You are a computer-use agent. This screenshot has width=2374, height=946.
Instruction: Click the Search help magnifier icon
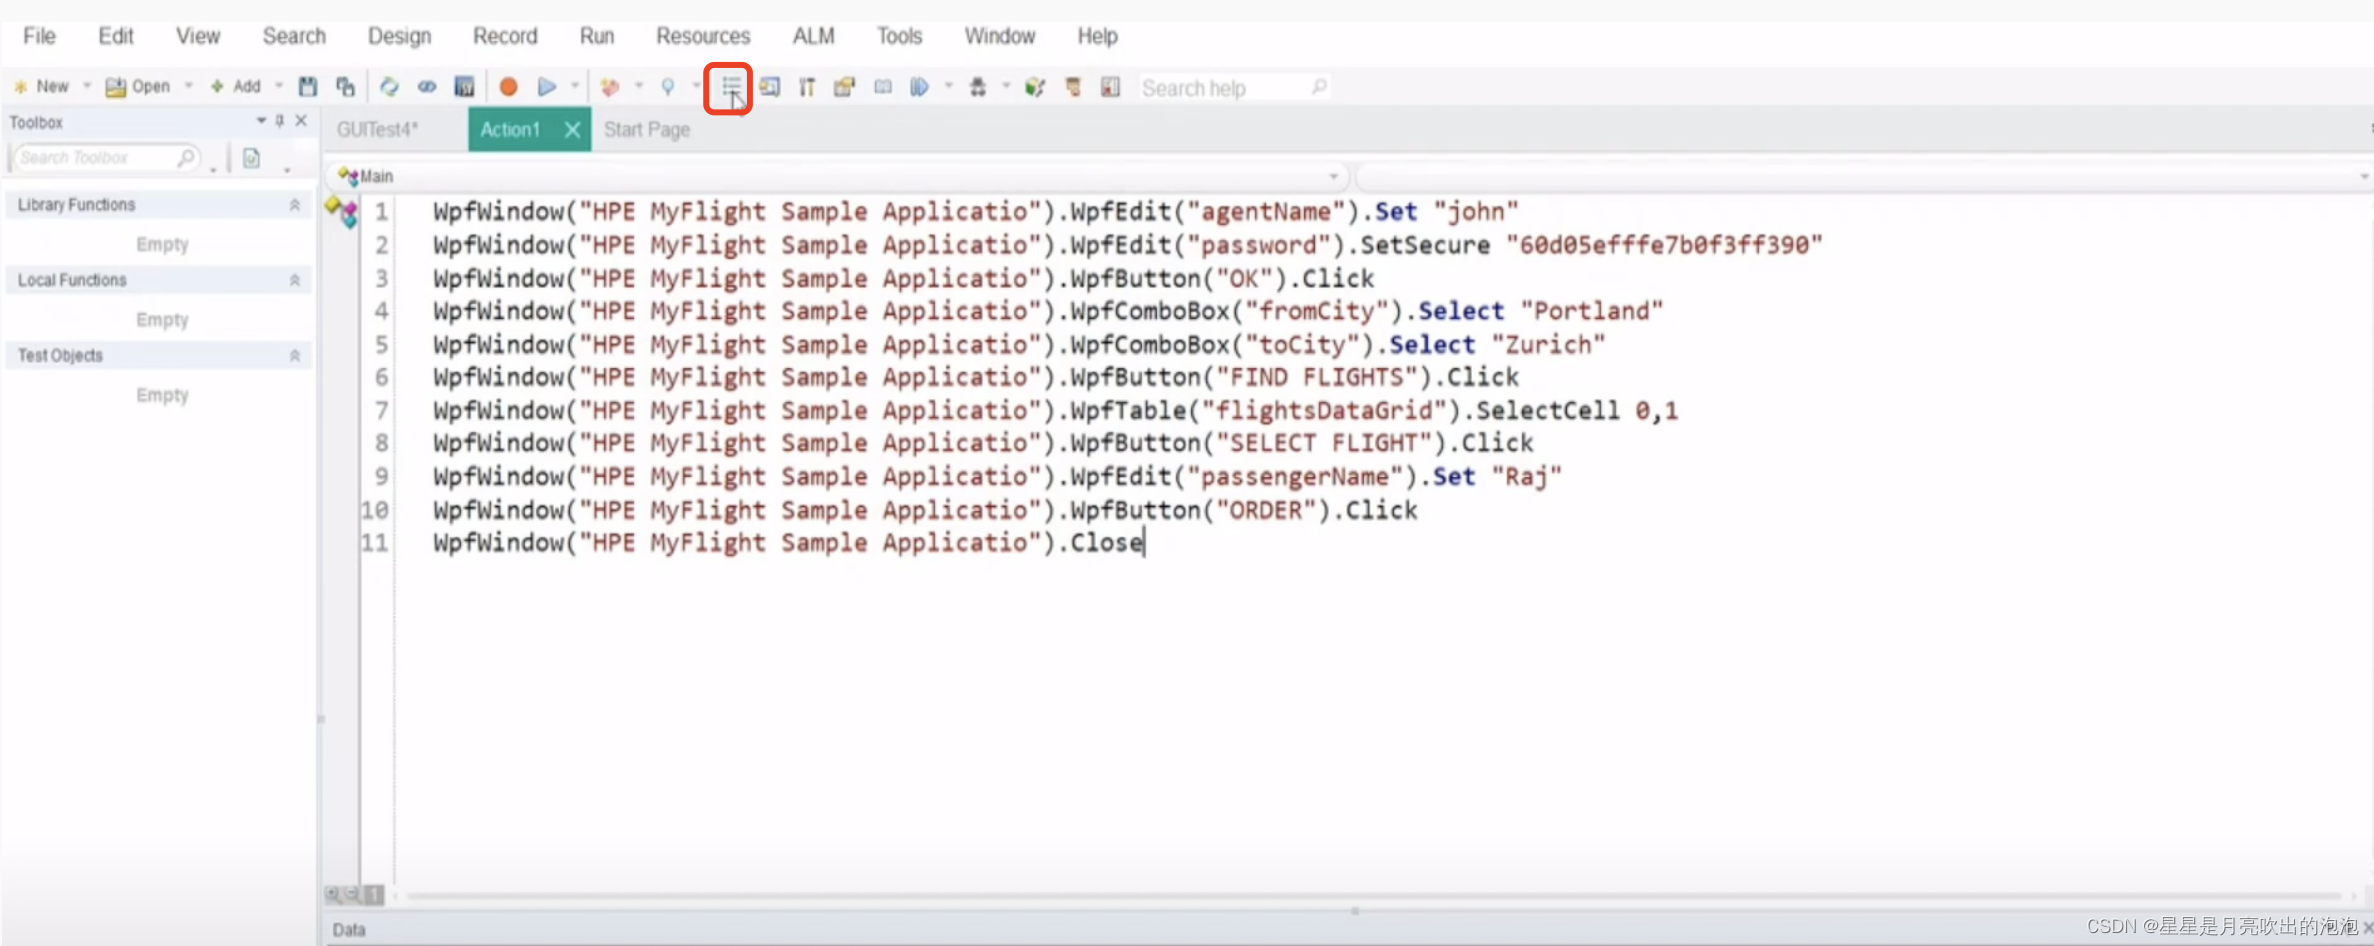1319,87
